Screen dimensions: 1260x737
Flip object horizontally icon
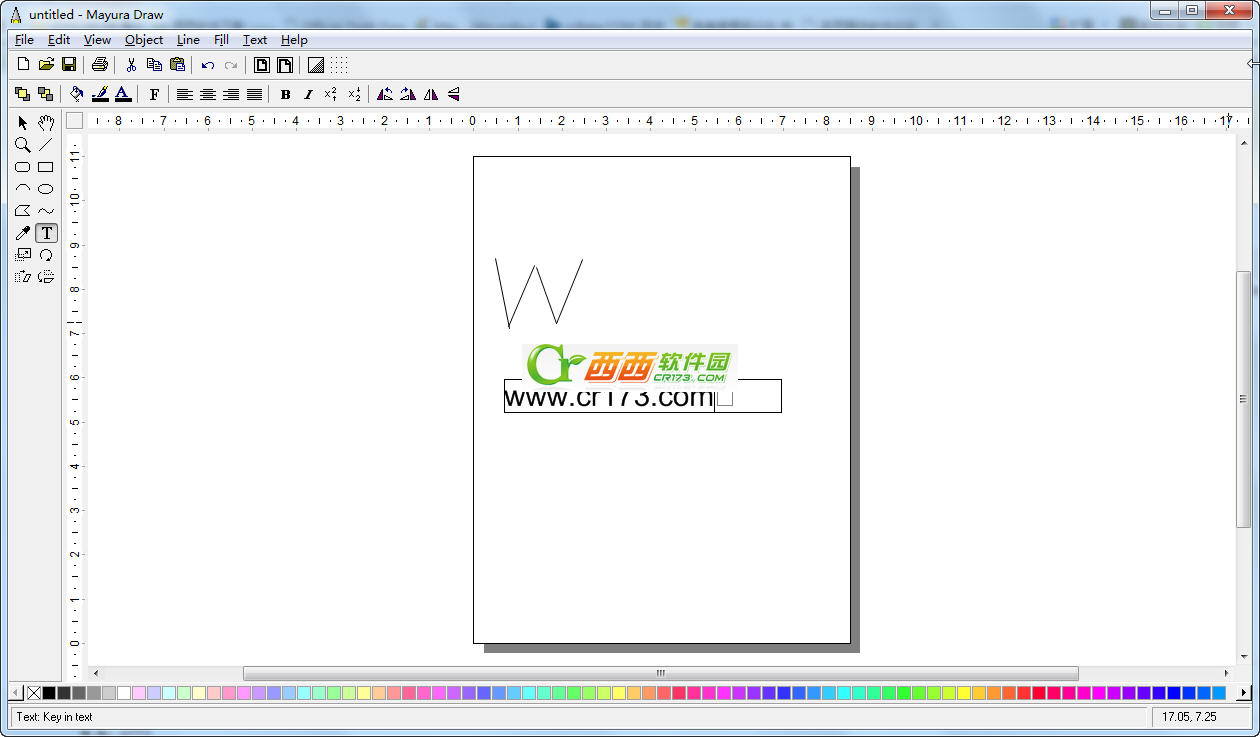431,94
